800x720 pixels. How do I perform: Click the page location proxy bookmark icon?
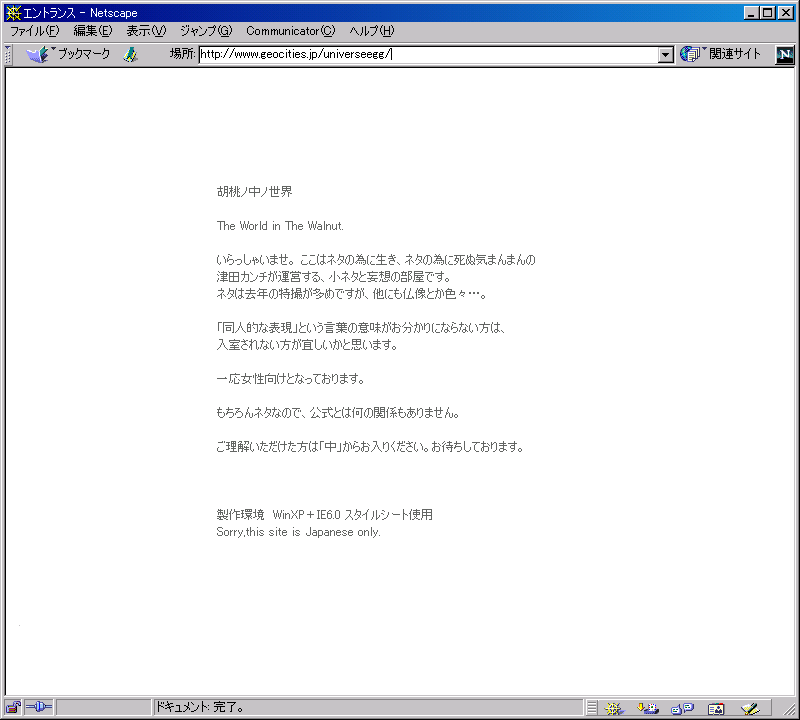[x=131, y=55]
